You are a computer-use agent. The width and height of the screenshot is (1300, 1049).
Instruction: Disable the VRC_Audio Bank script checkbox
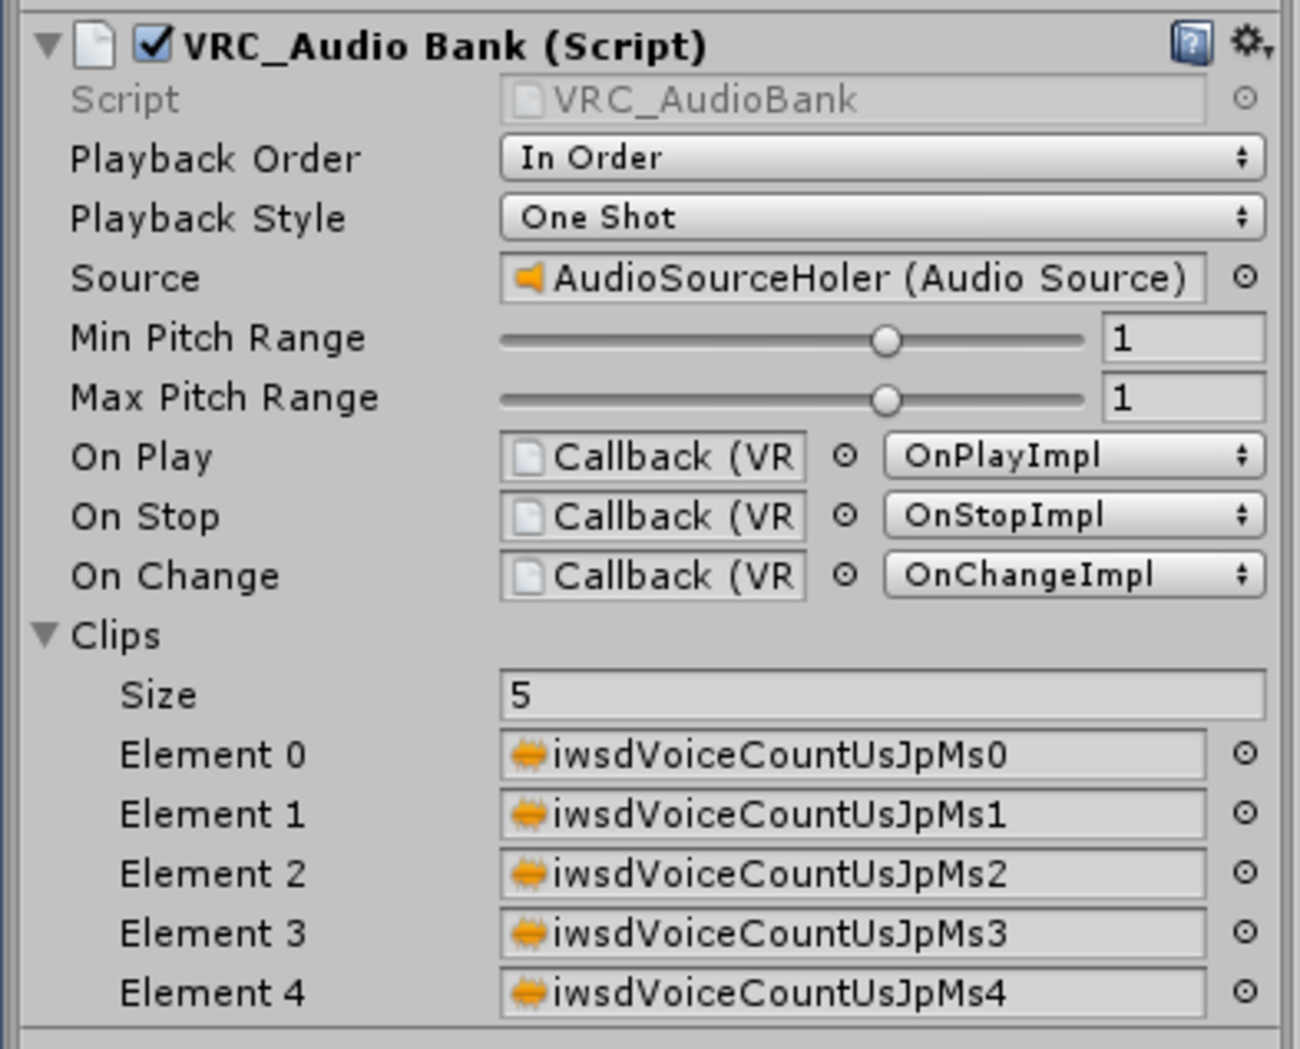click(153, 45)
